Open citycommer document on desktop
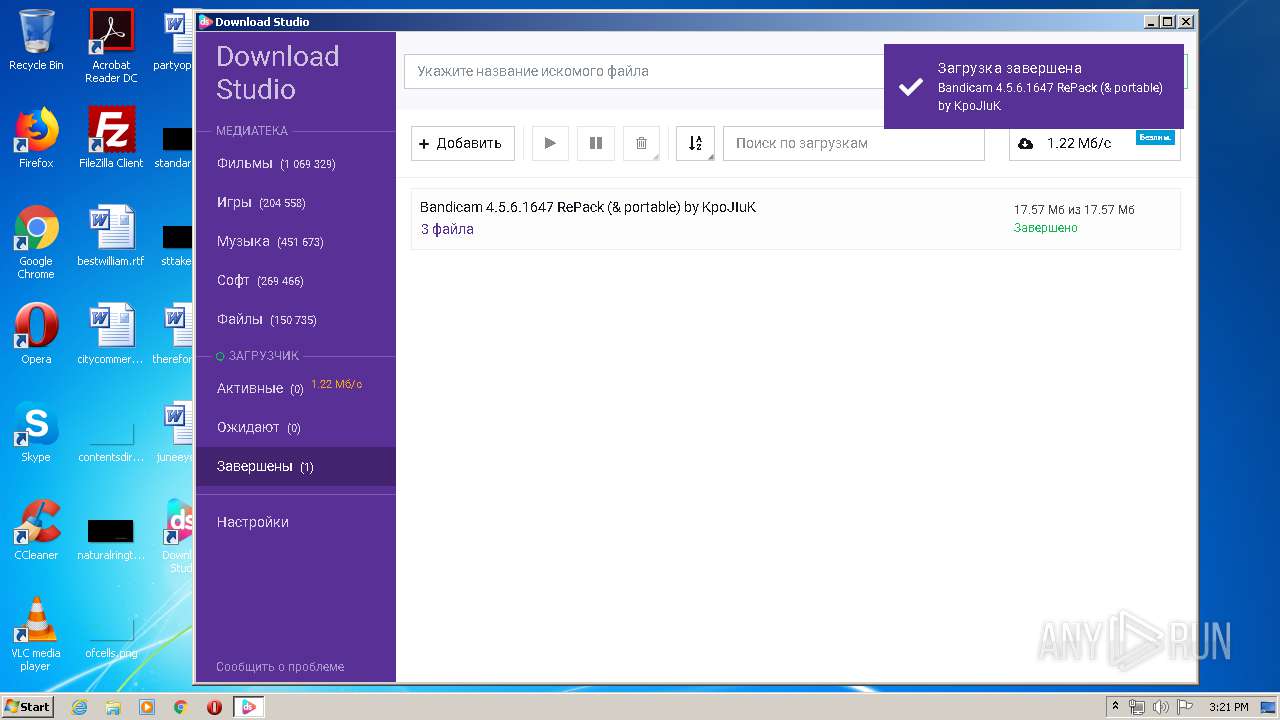The height and width of the screenshot is (720, 1280). 111,334
